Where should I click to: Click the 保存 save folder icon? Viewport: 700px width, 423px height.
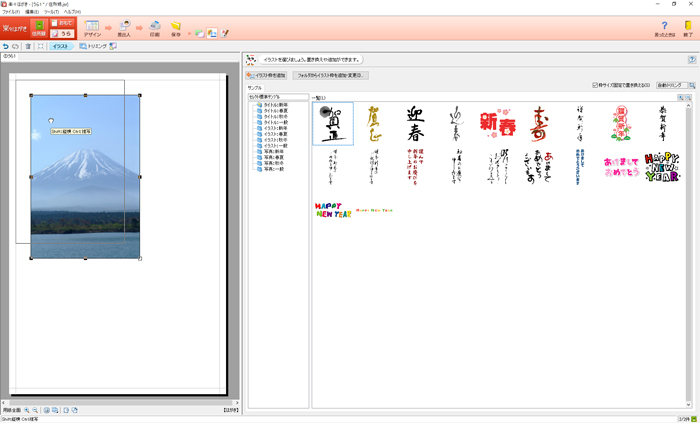pos(176,28)
